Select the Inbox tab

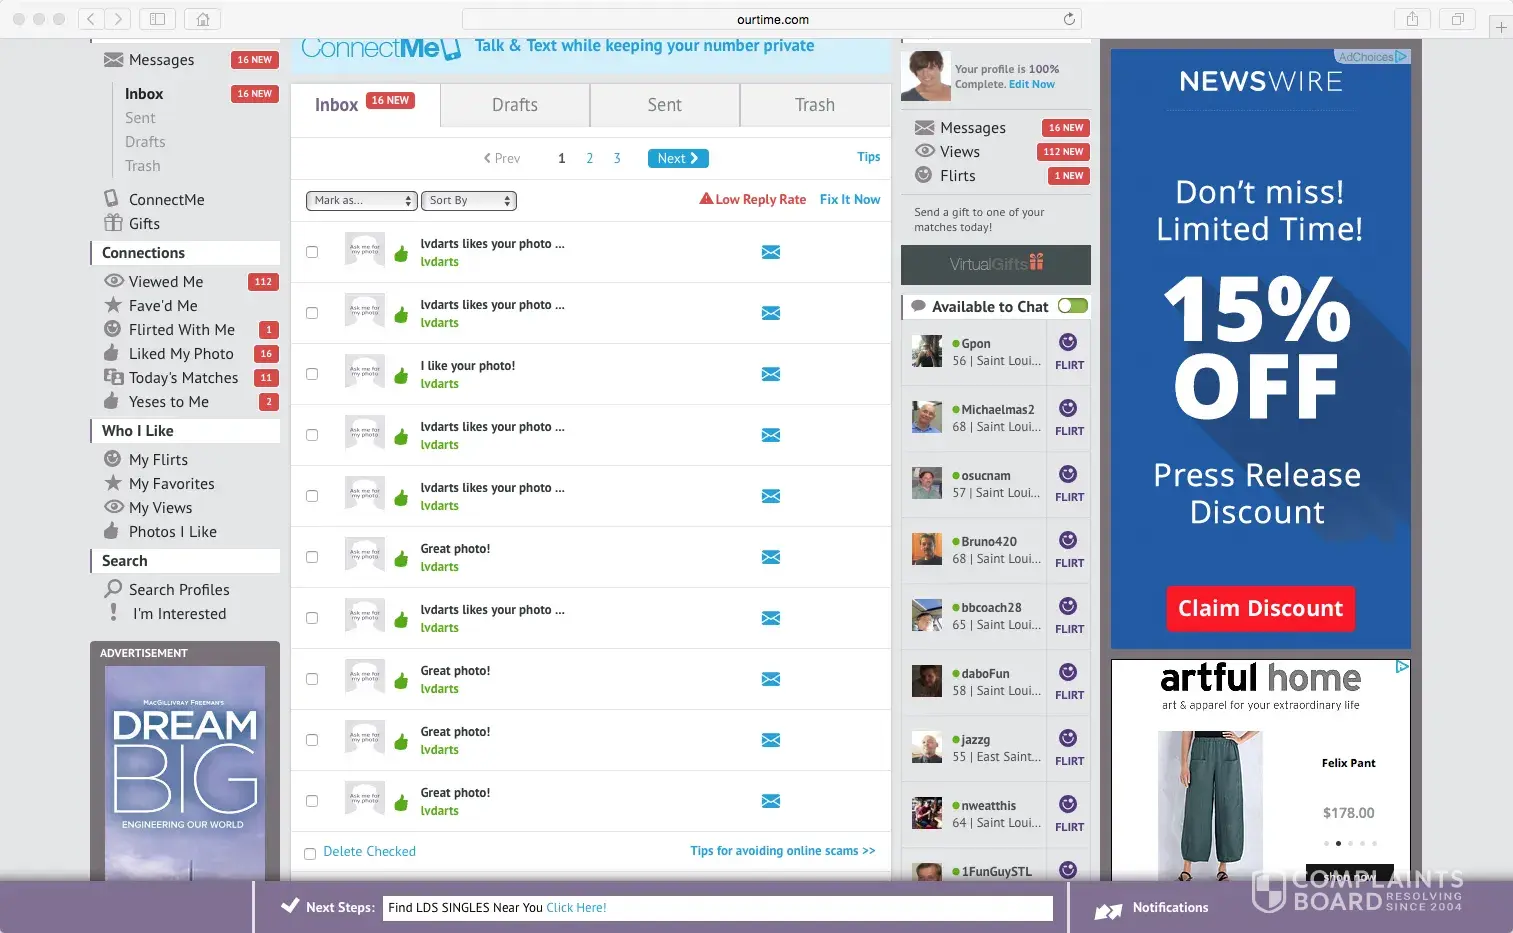(x=365, y=105)
